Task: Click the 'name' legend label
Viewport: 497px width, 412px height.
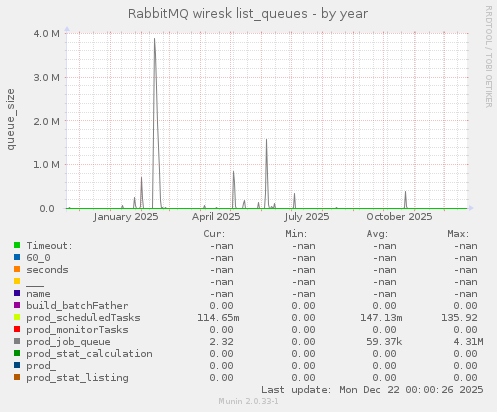Action: point(38,294)
